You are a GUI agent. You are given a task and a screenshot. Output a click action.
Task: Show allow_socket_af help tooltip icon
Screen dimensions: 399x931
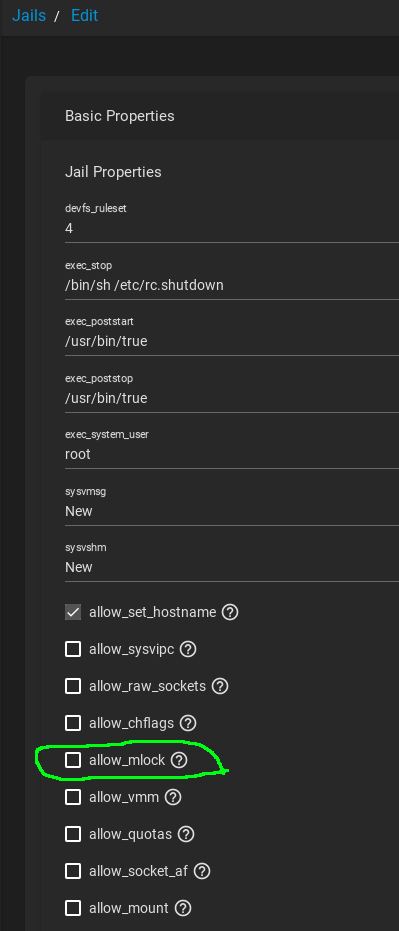202,871
